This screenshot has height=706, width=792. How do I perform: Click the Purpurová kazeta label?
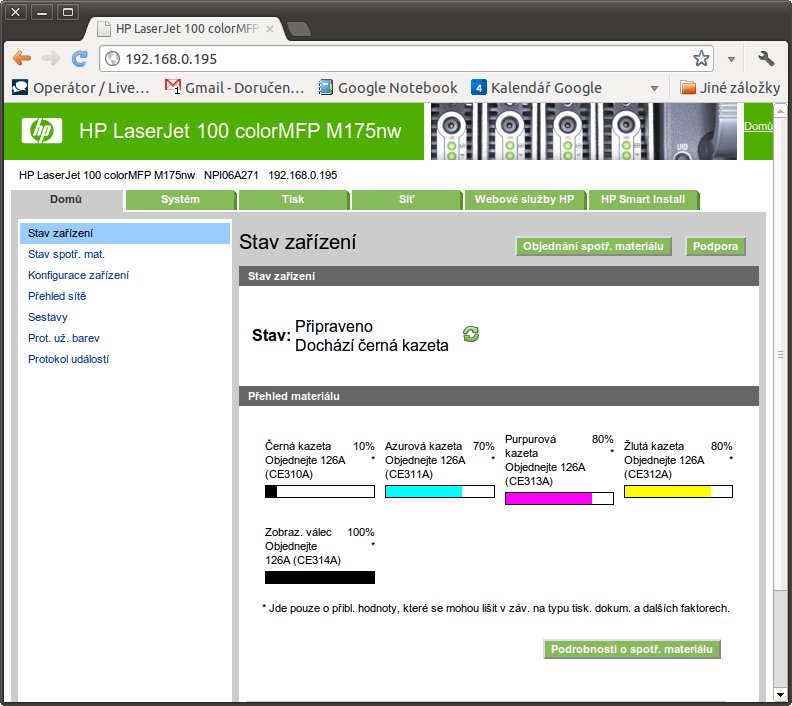coord(530,446)
